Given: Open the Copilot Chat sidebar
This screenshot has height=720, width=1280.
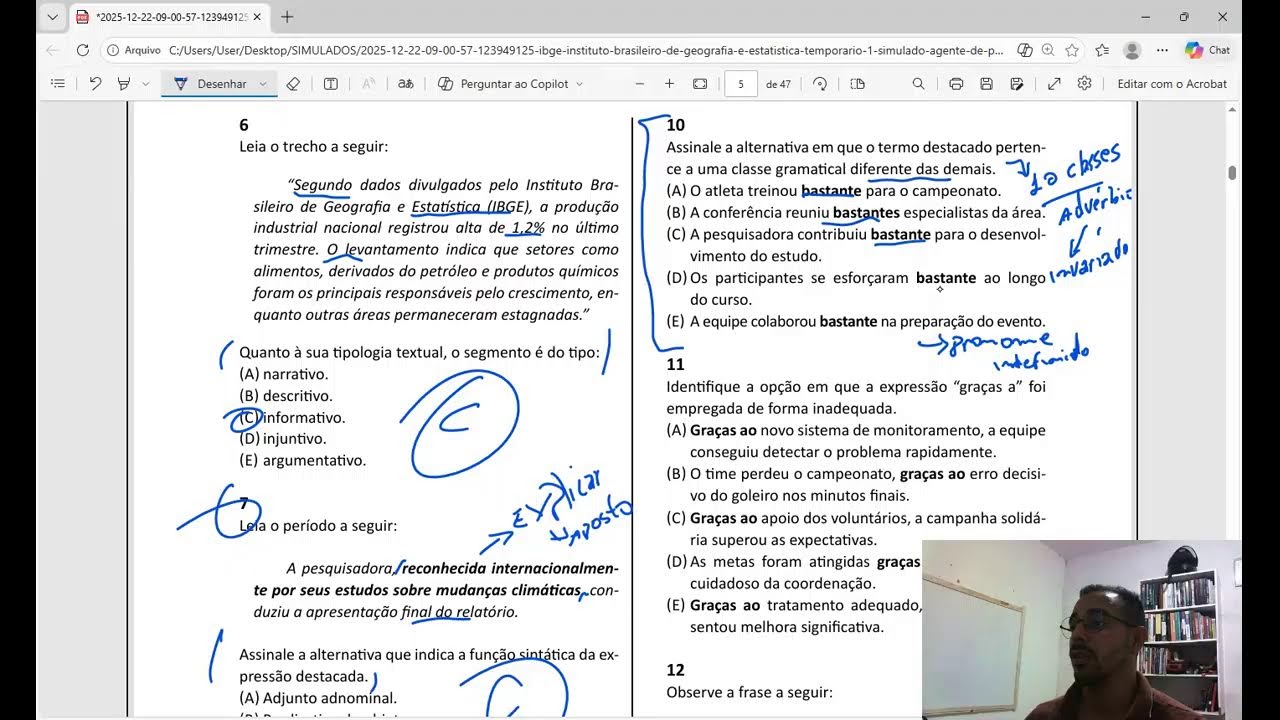Looking at the screenshot, I should click(1207, 50).
